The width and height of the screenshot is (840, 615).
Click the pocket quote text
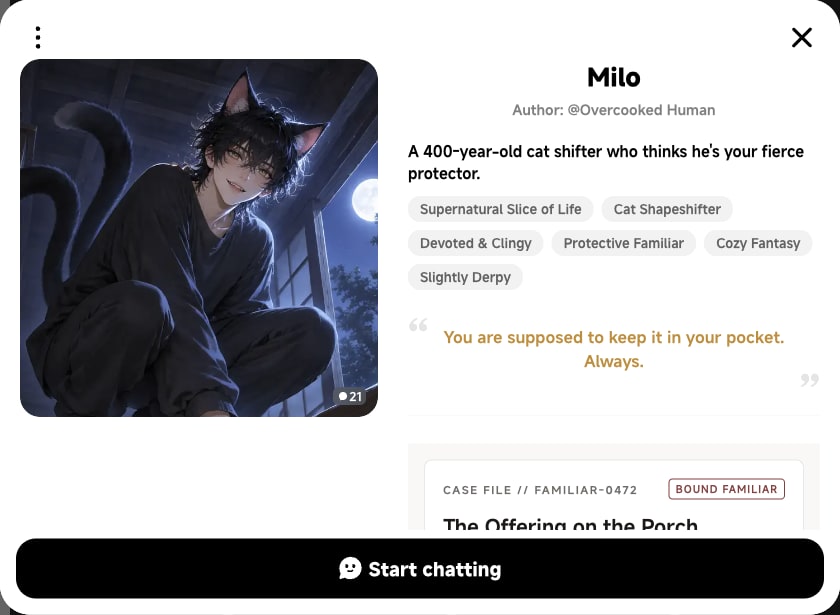(x=613, y=349)
